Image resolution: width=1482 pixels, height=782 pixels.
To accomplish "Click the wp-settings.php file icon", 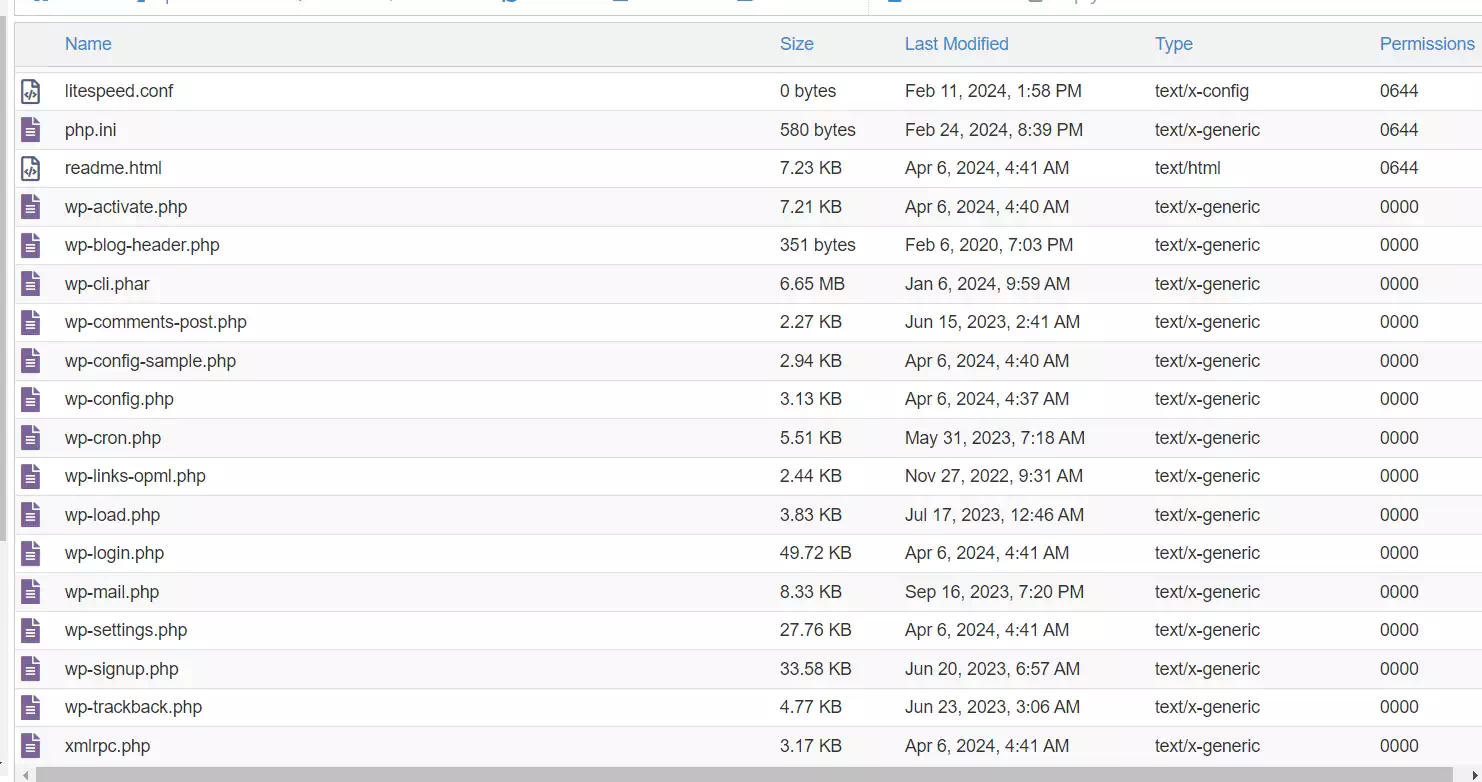I will coord(31,630).
